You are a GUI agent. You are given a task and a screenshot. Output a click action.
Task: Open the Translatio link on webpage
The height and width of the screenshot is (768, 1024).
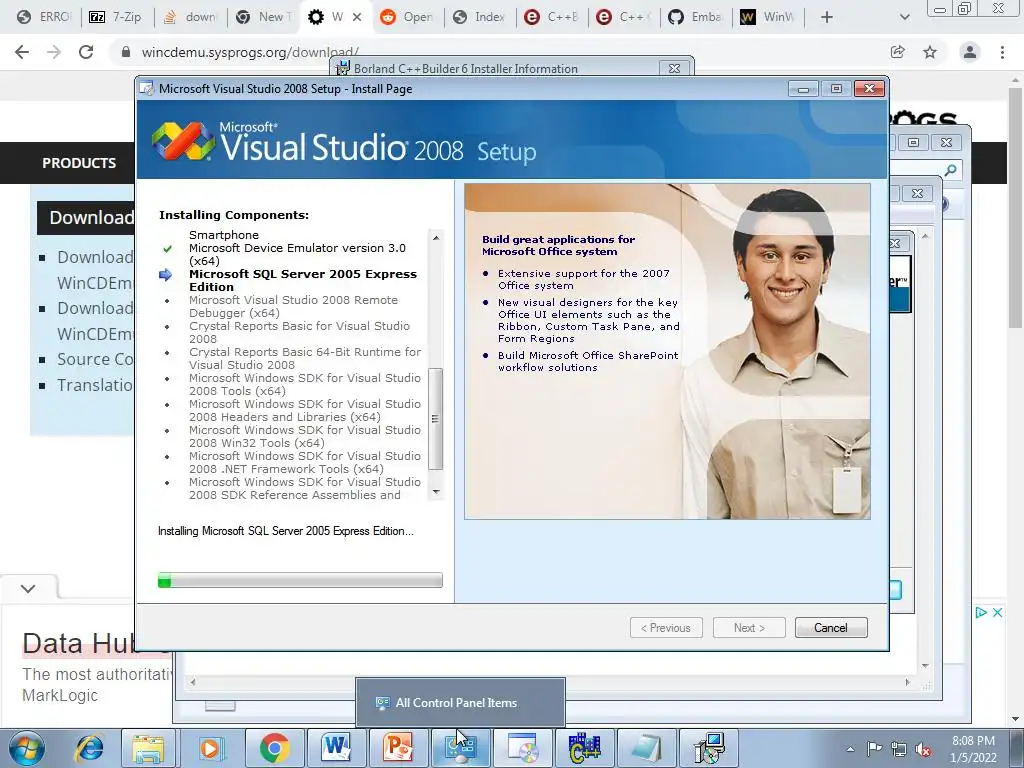coord(95,385)
